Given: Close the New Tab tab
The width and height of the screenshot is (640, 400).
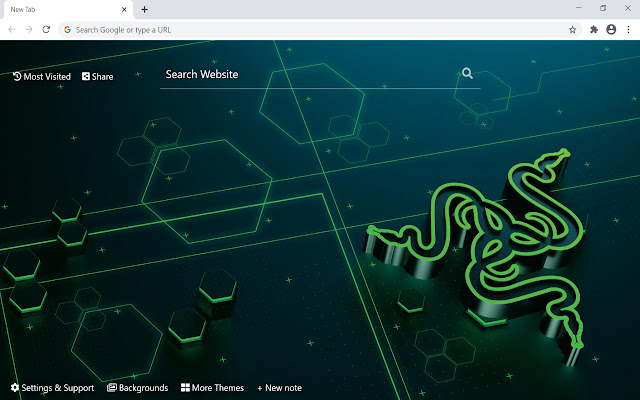Looking at the screenshot, I should 124,9.
